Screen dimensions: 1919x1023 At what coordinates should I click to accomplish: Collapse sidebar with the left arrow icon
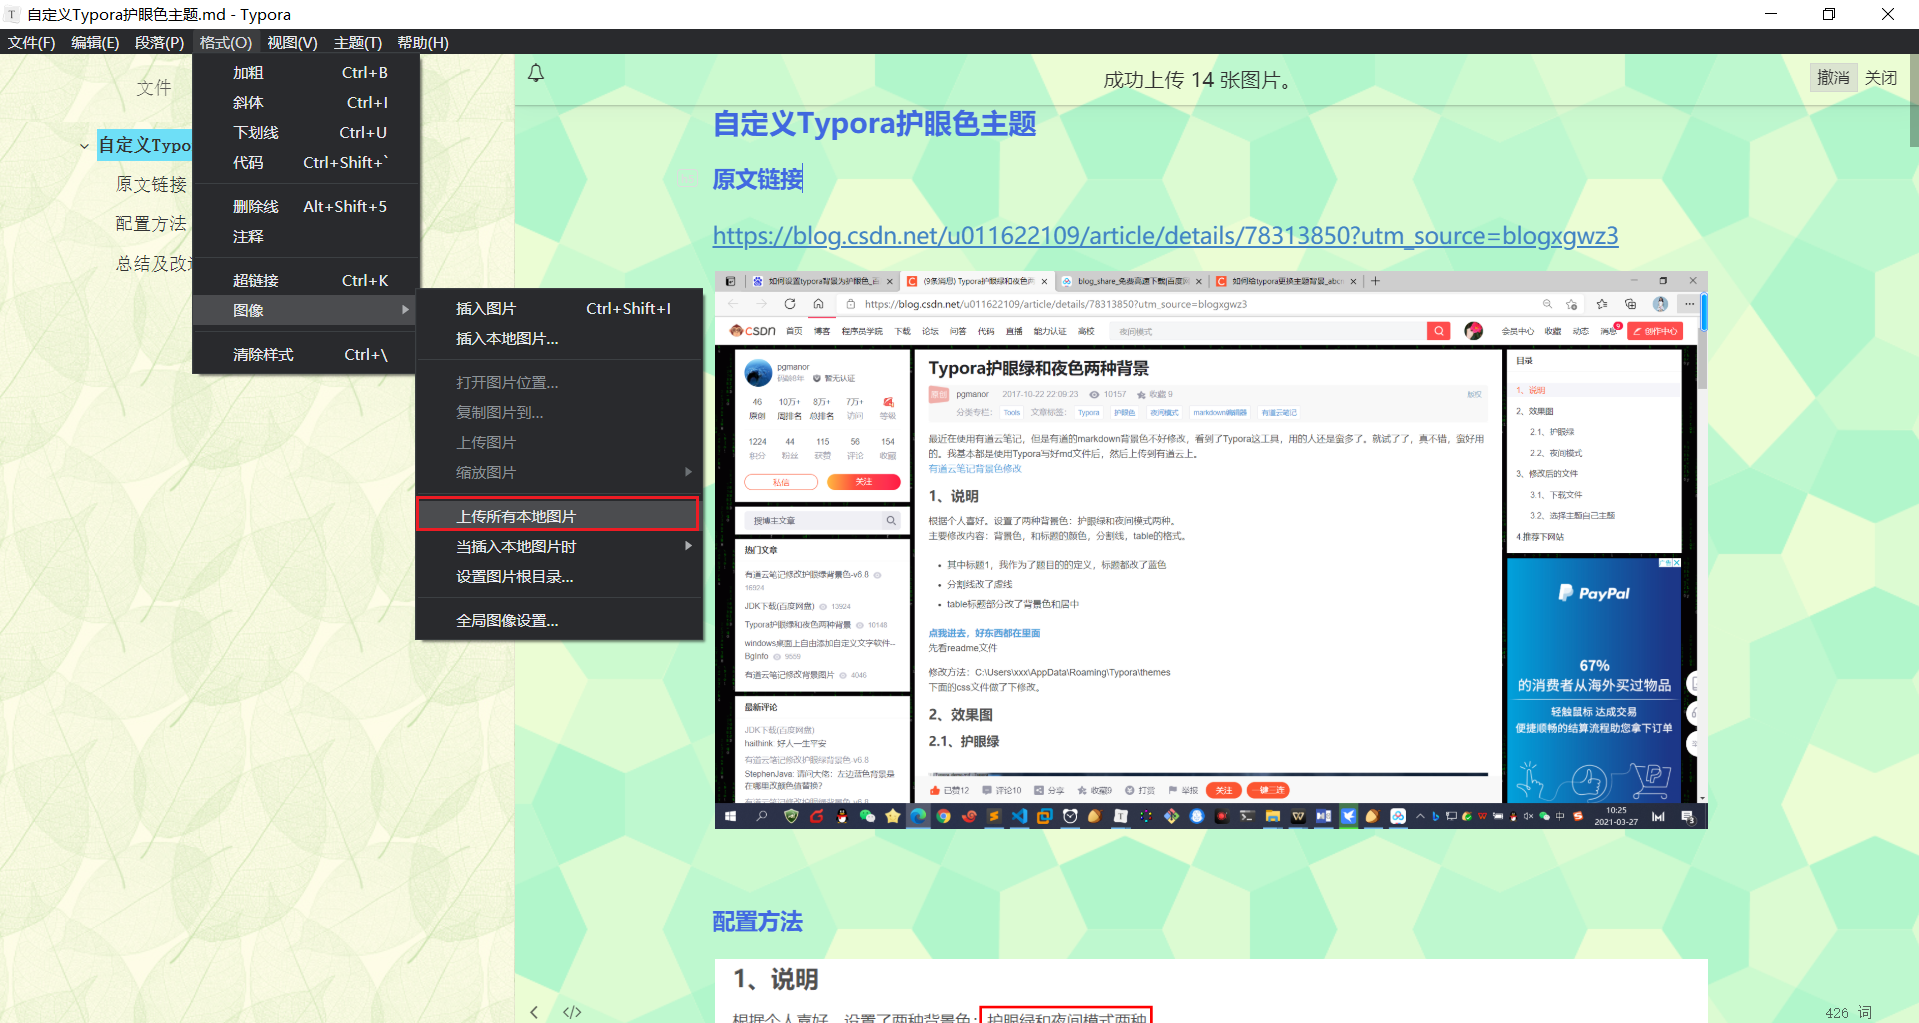534,1012
